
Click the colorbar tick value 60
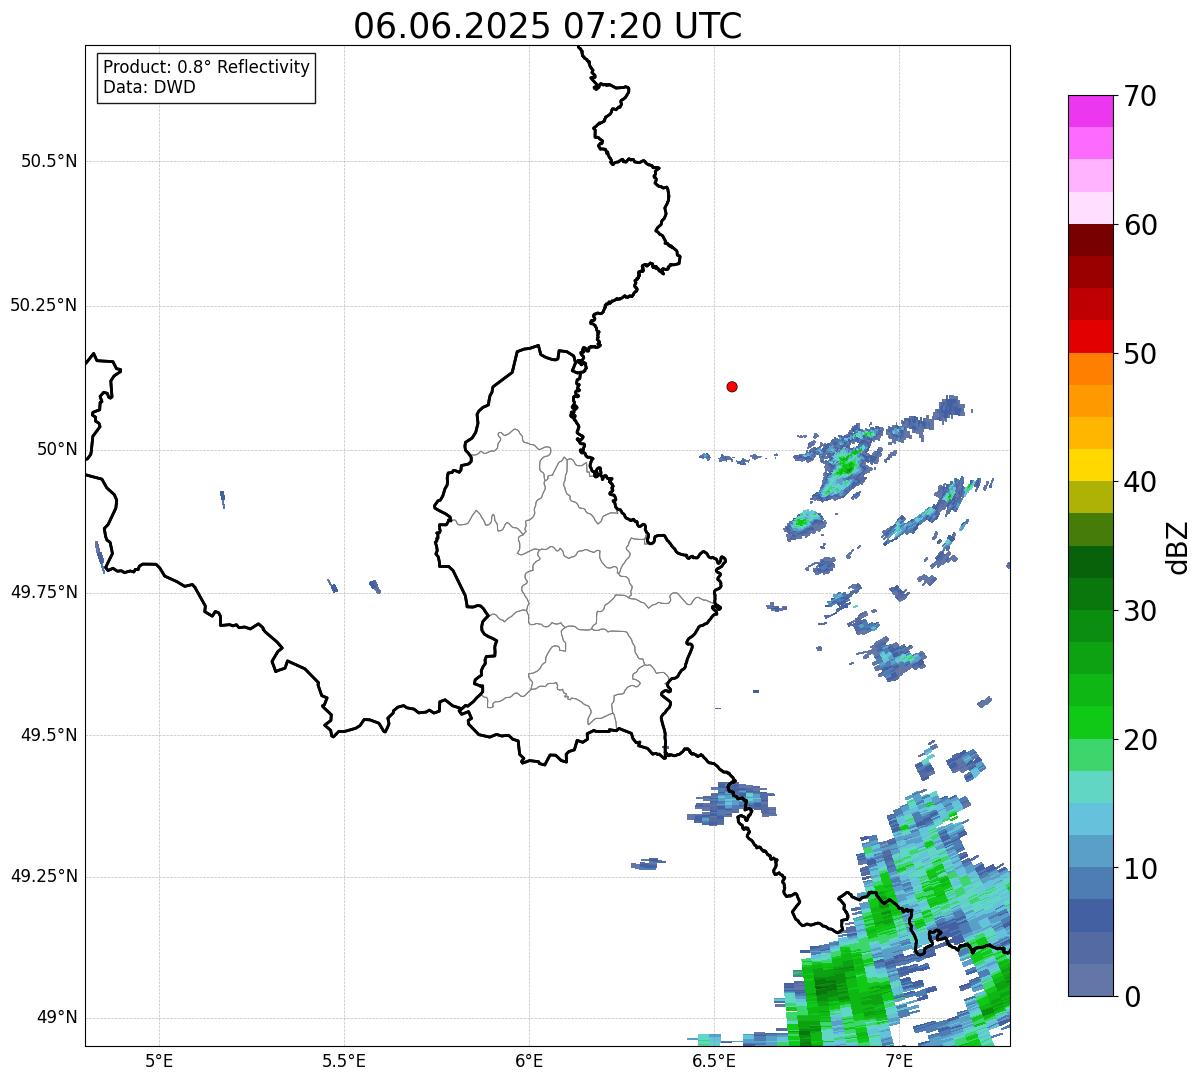point(1140,225)
